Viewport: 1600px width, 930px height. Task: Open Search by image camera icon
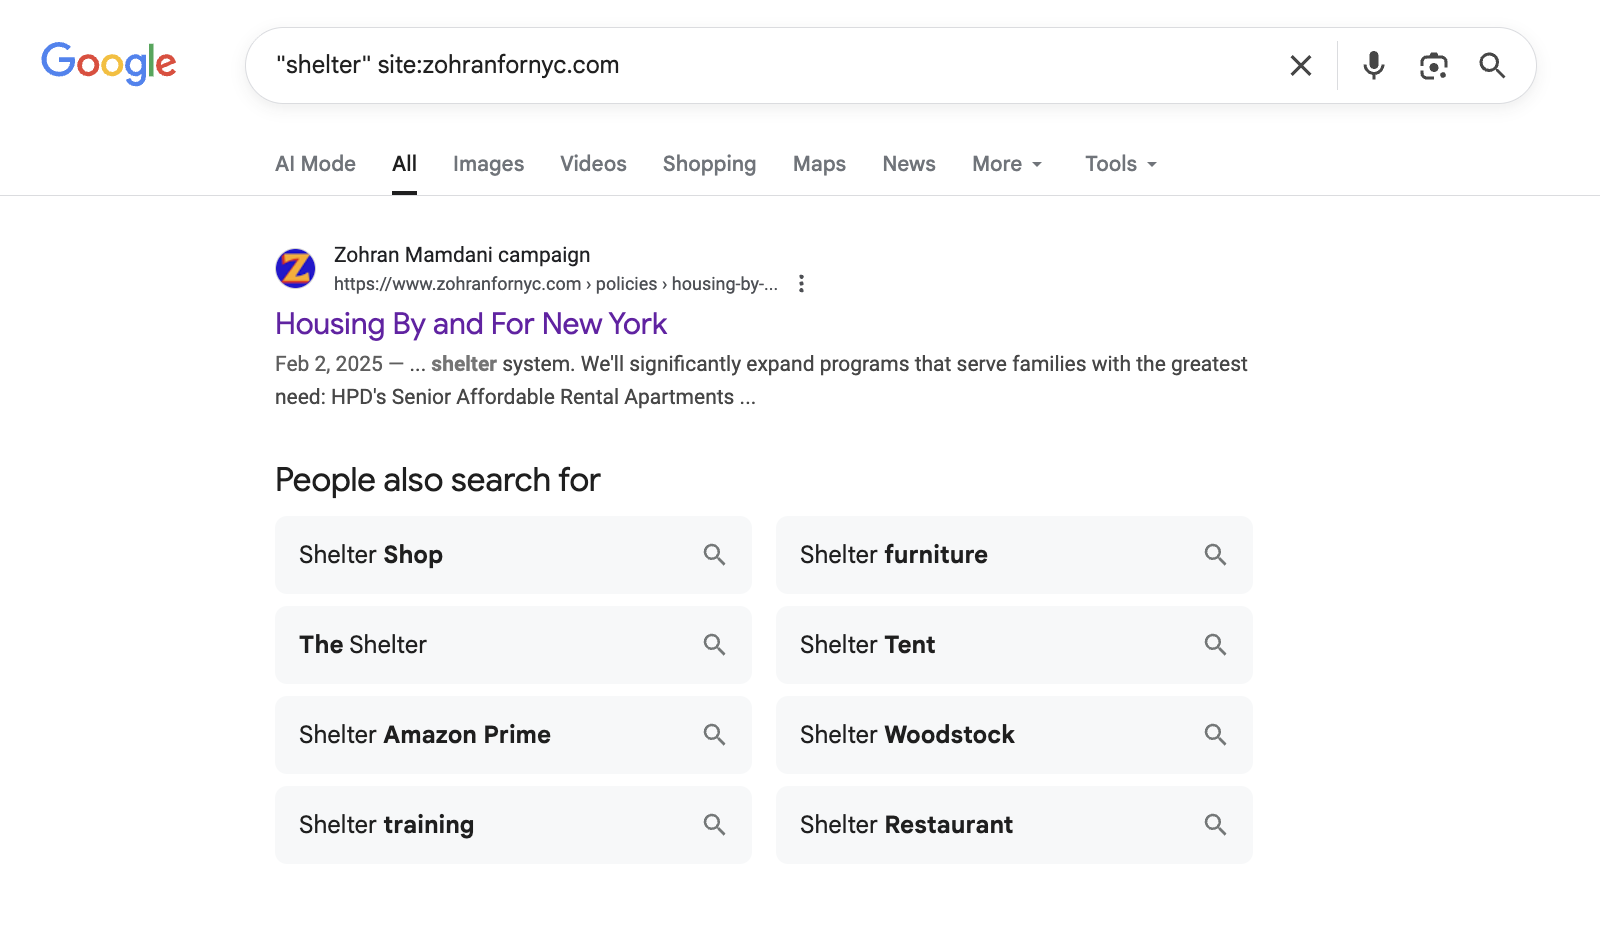(1433, 66)
